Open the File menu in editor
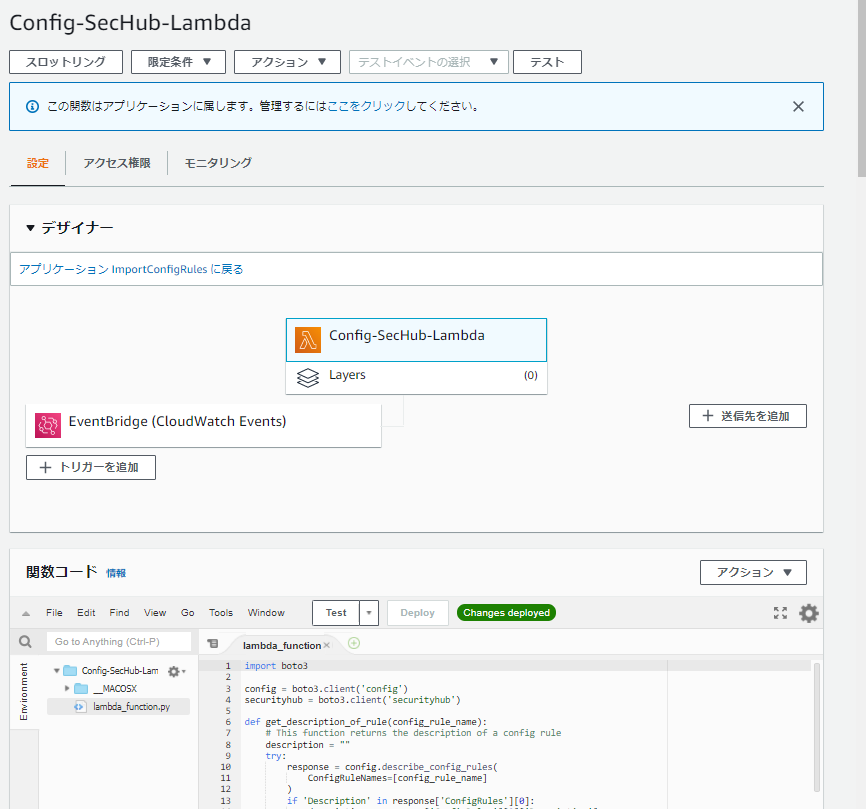Image resolution: width=866 pixels, height=809 pixels. pos(54,613)
